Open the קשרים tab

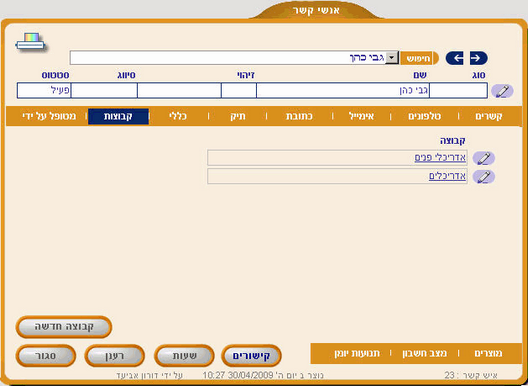(489, 117)
